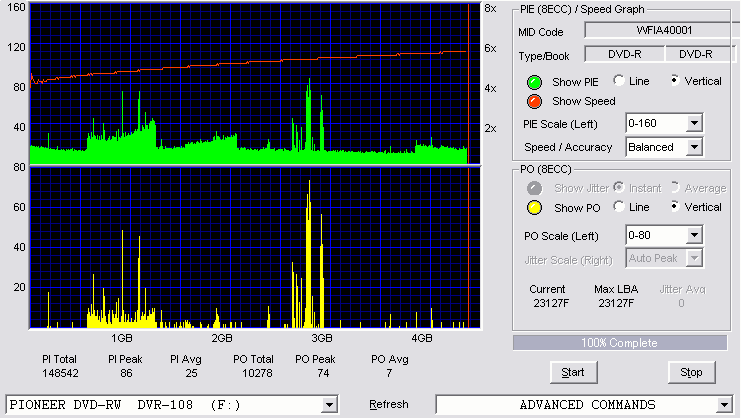Expand the ADVANCED COMMANDS dropdown arrow
This screenshot has width=741, height=418.
[x=724, y=405]
